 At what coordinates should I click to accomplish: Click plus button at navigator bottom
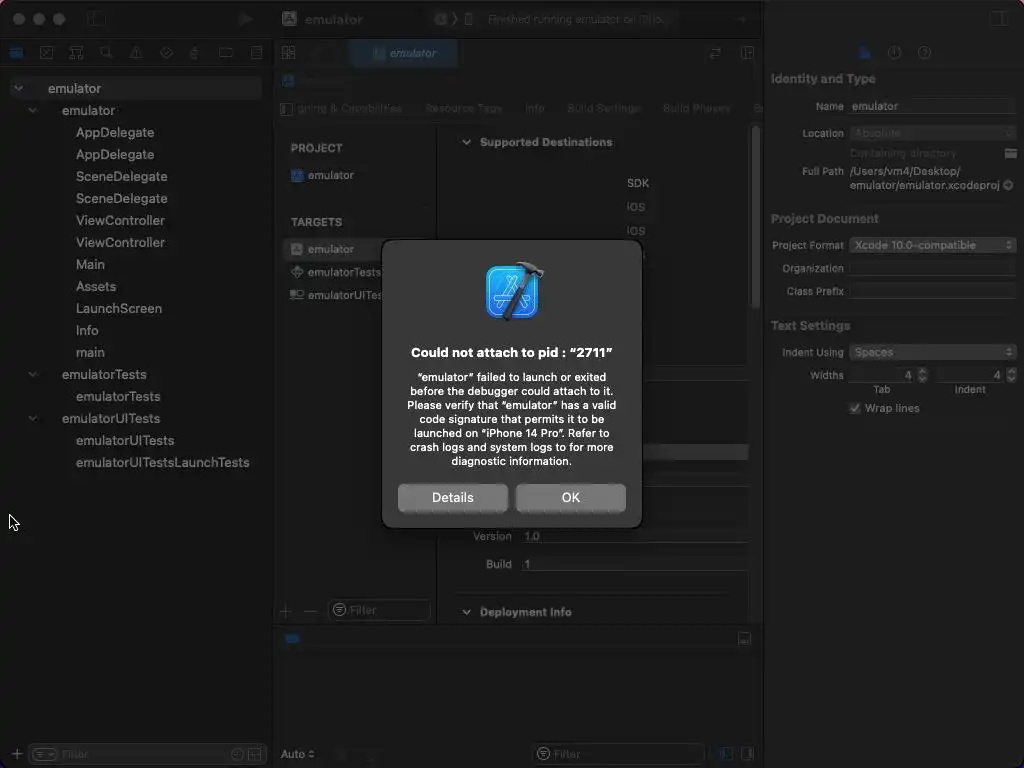17,754
